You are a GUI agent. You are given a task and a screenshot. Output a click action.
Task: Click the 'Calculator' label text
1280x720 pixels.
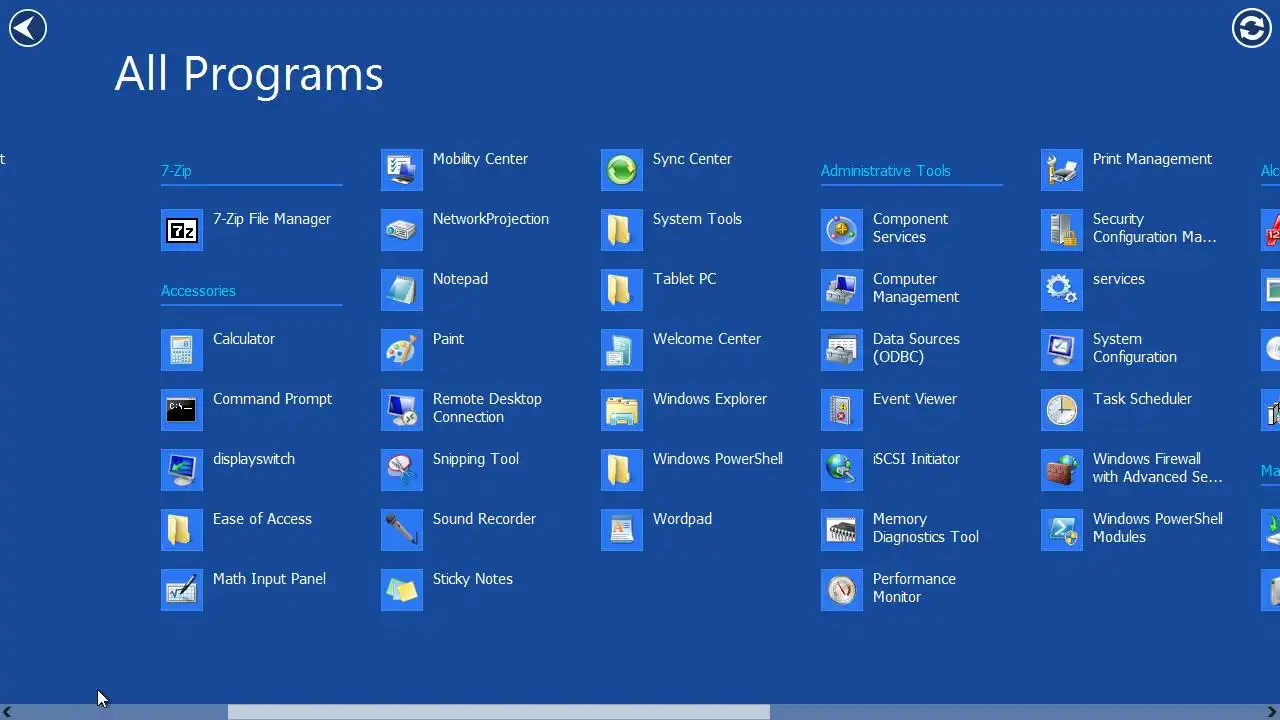coord(244,339)
